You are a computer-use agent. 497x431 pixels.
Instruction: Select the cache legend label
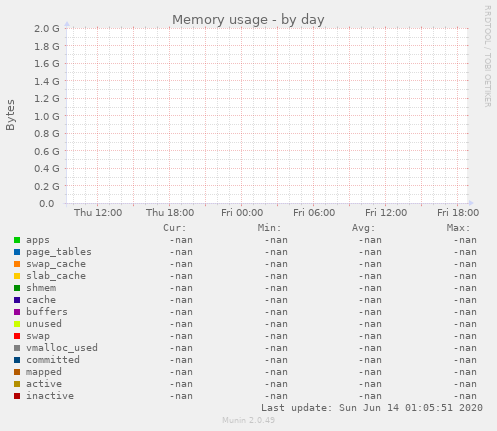(x=41, y=300)
